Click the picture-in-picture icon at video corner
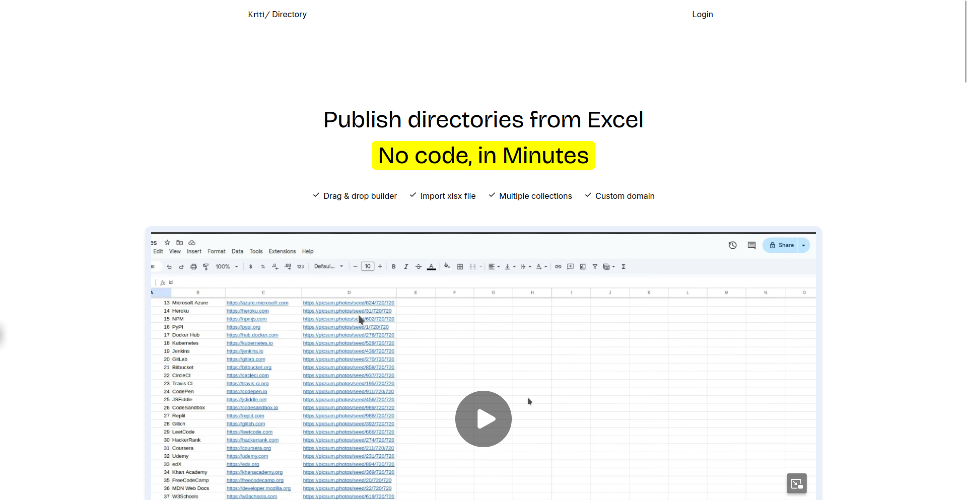Image resolution: width=967 pixels, height=500 pixels. [x=797, y=483]
